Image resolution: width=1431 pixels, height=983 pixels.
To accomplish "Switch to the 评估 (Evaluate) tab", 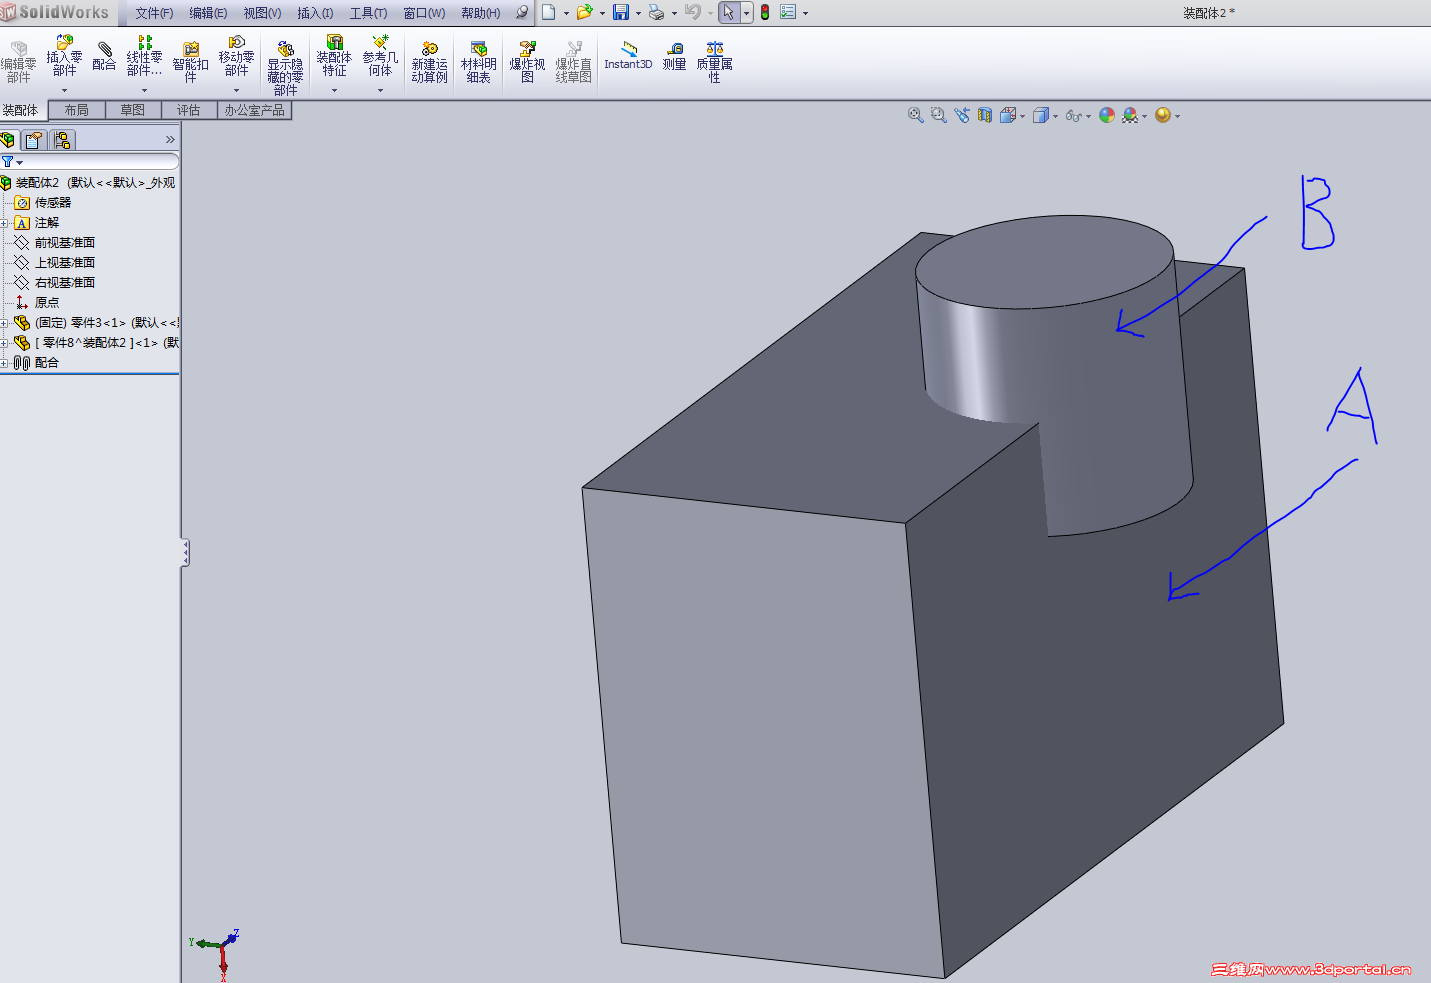I will [x=189, y=110].
